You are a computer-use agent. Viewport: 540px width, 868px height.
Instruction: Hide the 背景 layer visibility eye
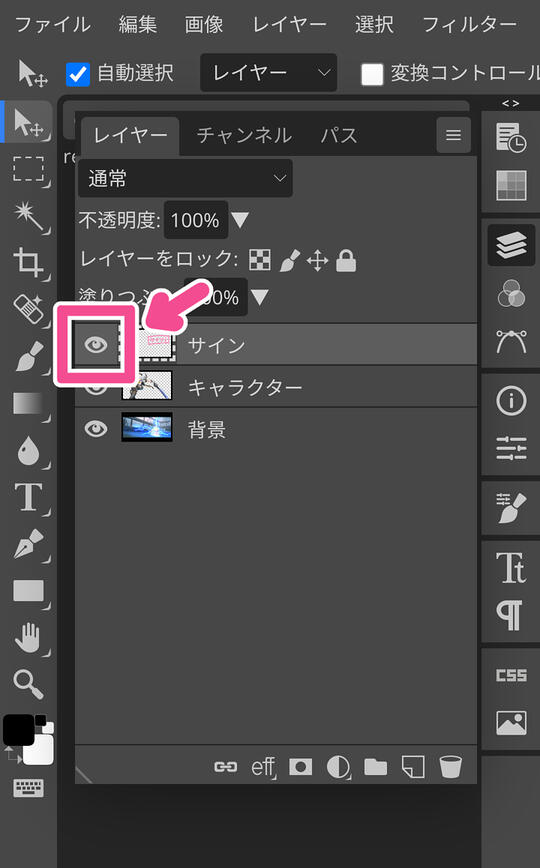pos(96,428)
